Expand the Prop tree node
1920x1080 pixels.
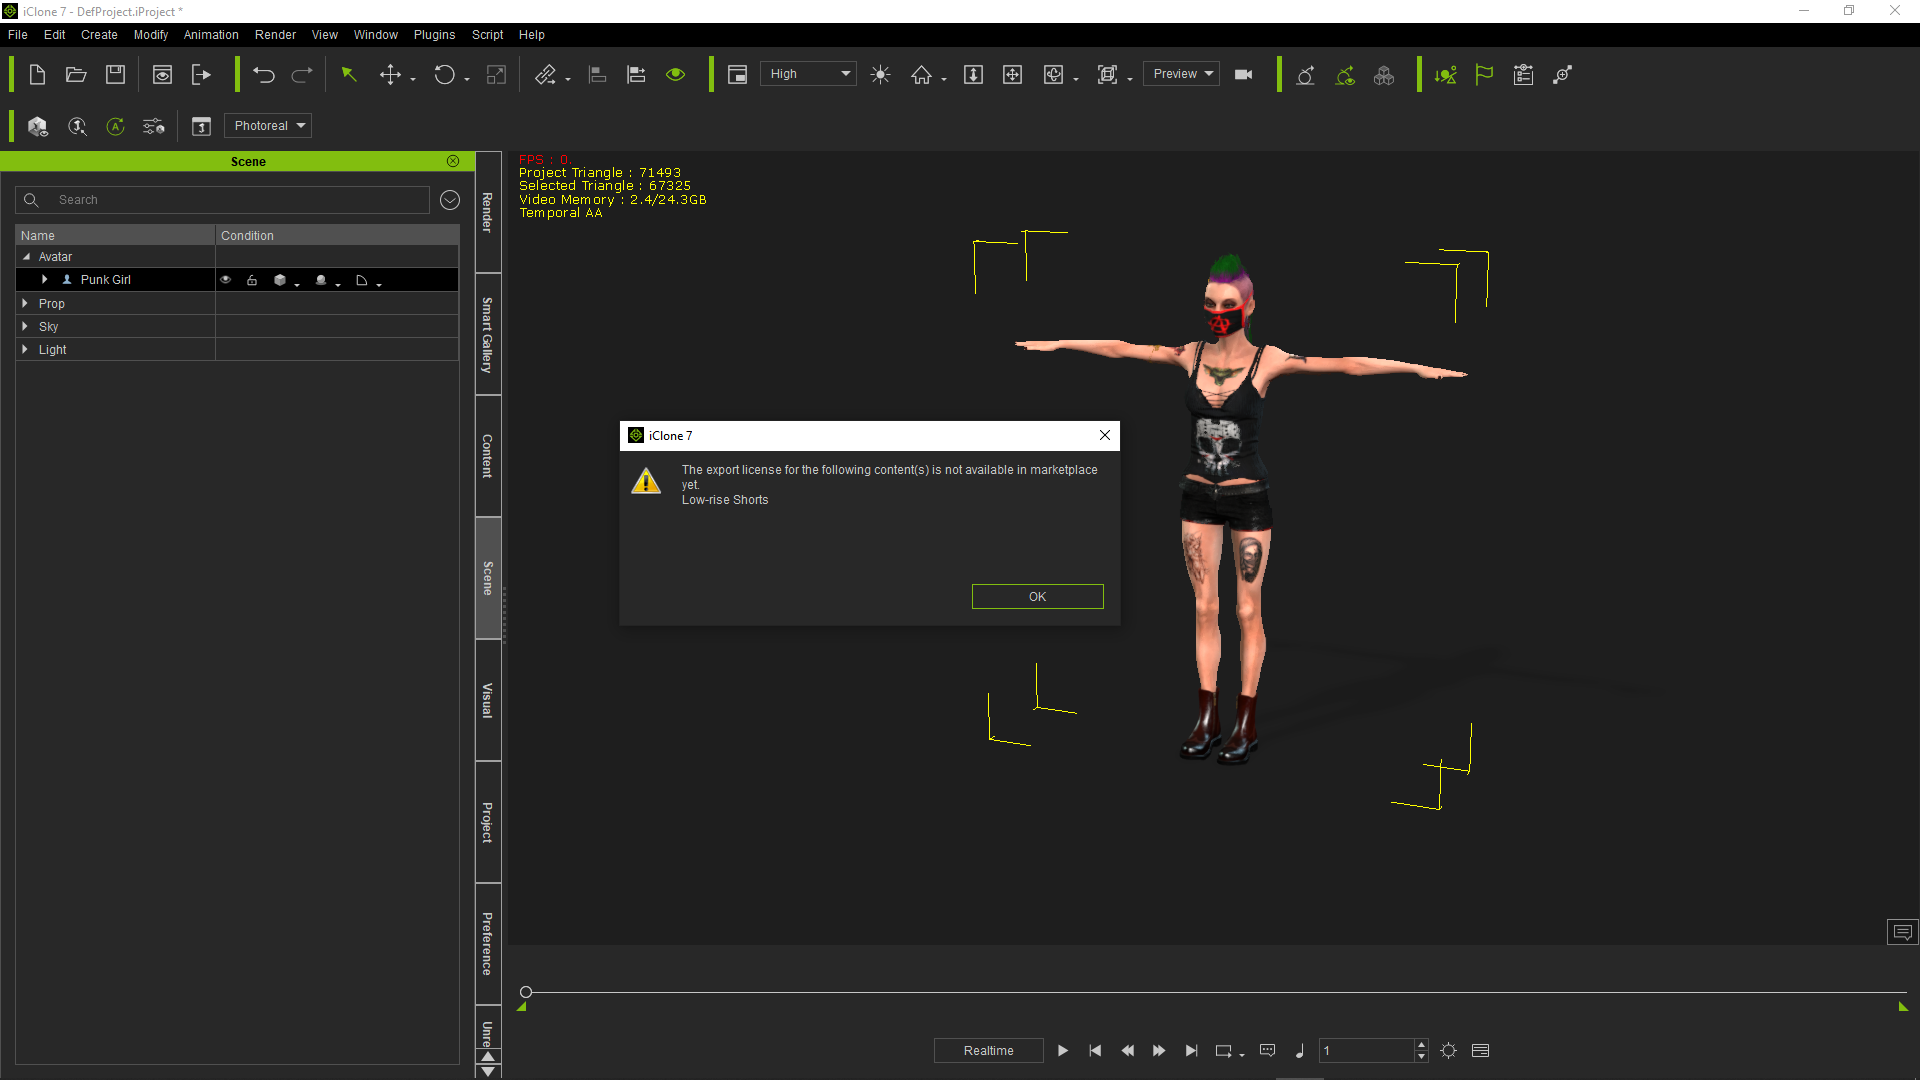[x=25, y=303]
